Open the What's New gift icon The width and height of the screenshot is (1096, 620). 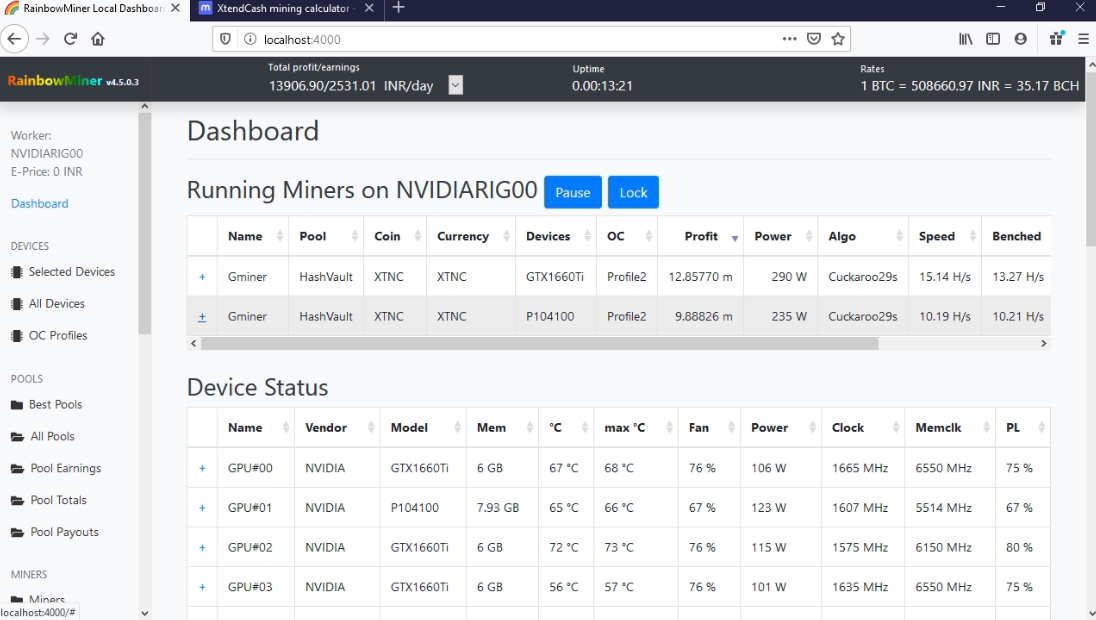pyautogui.click(x=1057, y=38)
